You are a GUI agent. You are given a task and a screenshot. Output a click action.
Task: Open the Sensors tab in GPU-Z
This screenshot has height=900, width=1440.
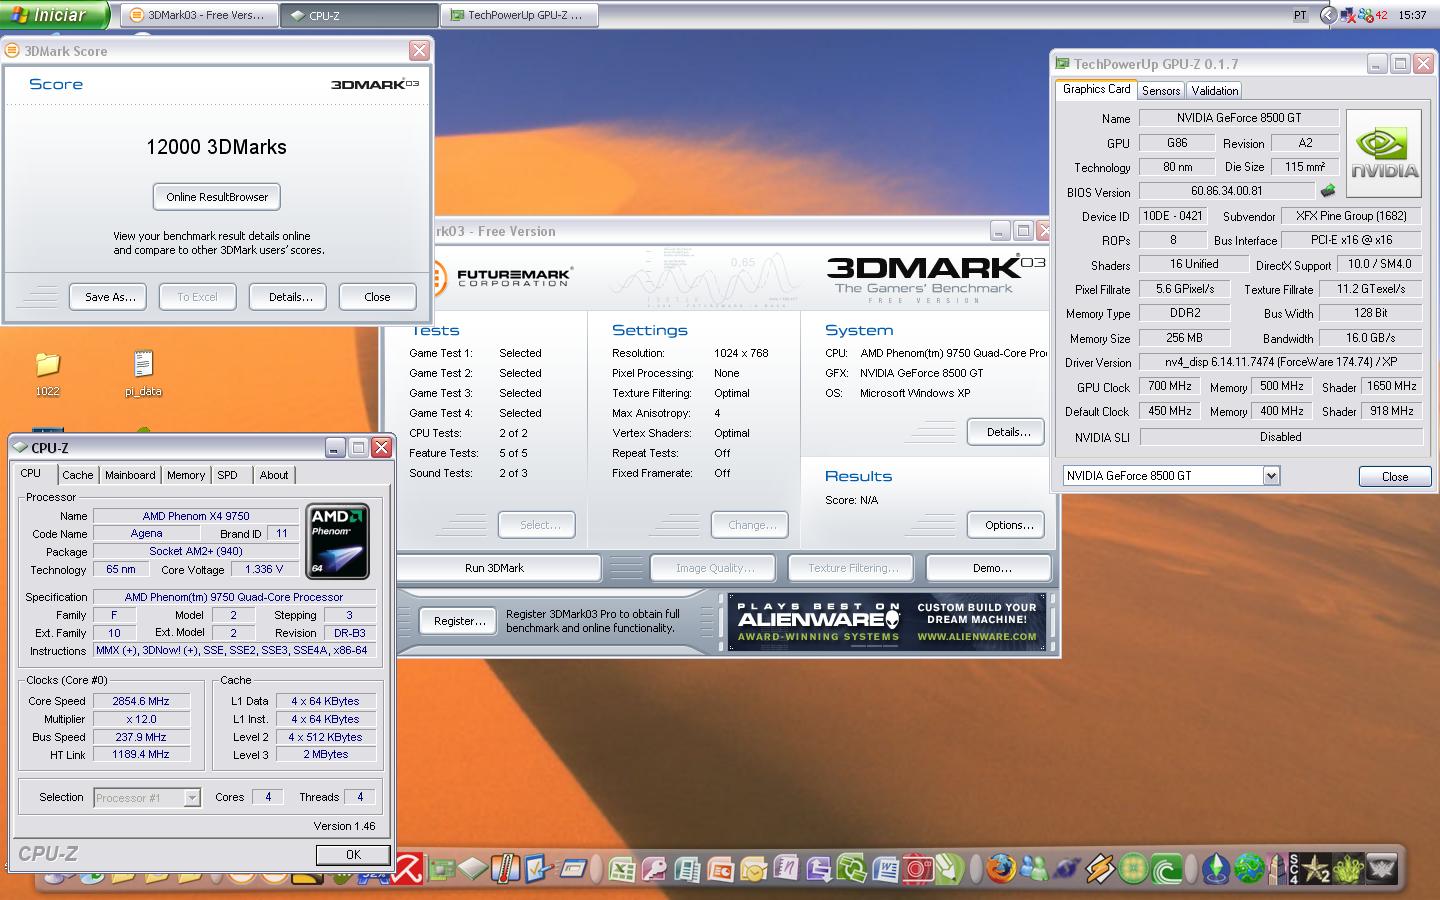click(x=1161, y=90)
